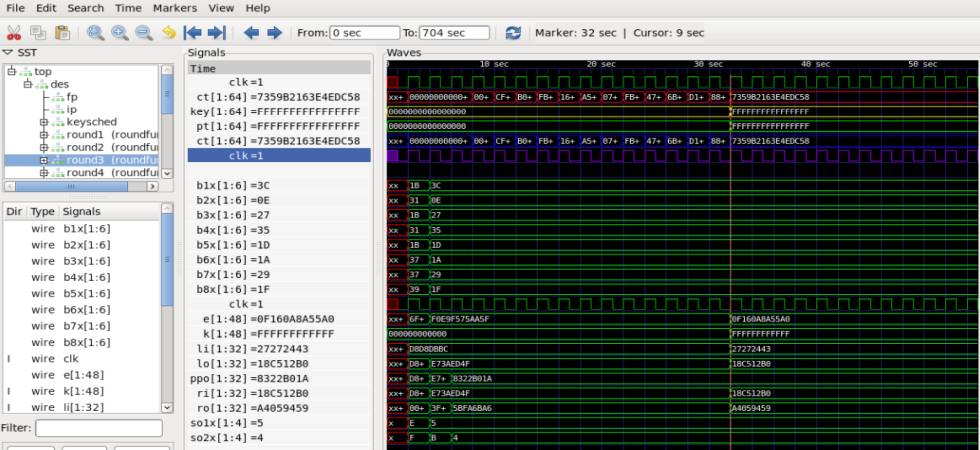Expand the round1 tree node
Image resolution: width=980 pixels, height=450 pixels.
(44, 134)
